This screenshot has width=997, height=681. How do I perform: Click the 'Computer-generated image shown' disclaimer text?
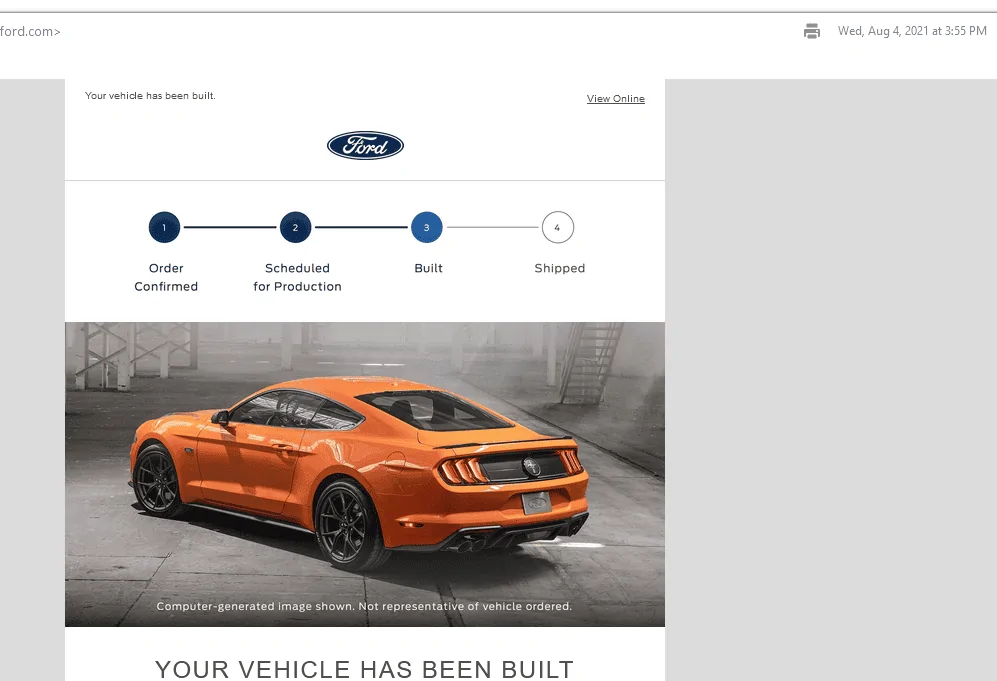click(364, 606)
